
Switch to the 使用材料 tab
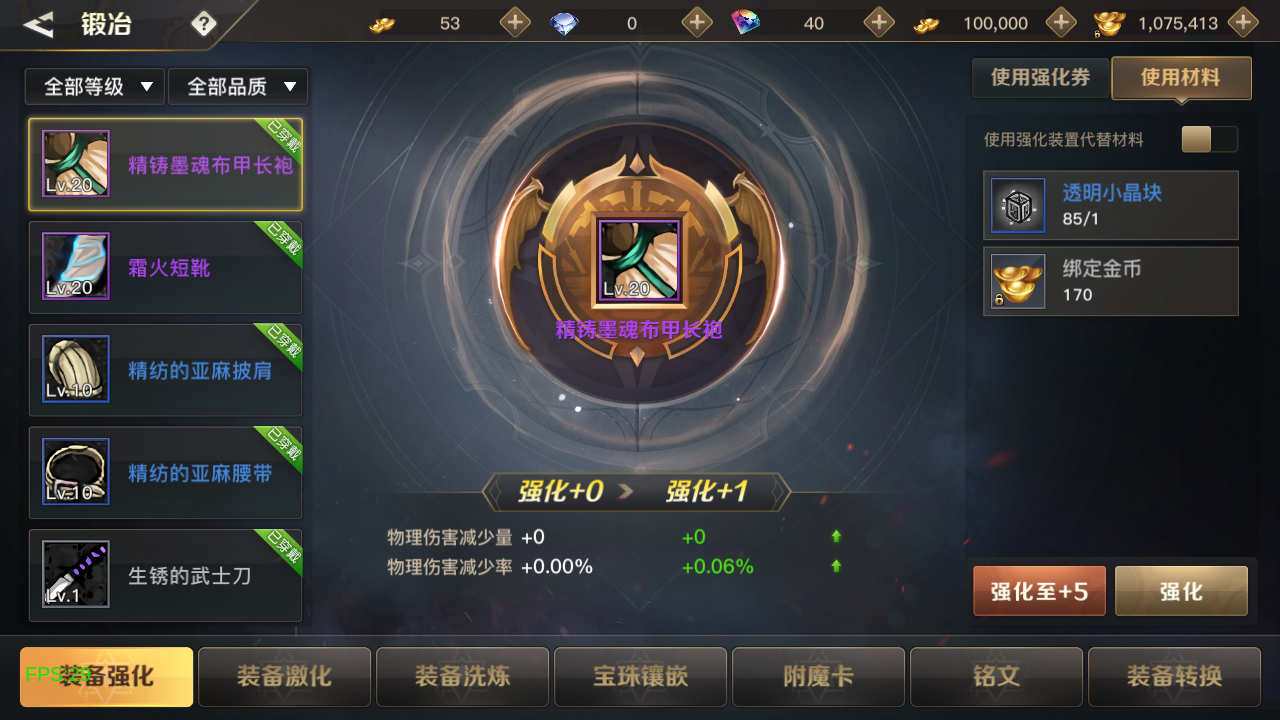(x=1181, y=78)
